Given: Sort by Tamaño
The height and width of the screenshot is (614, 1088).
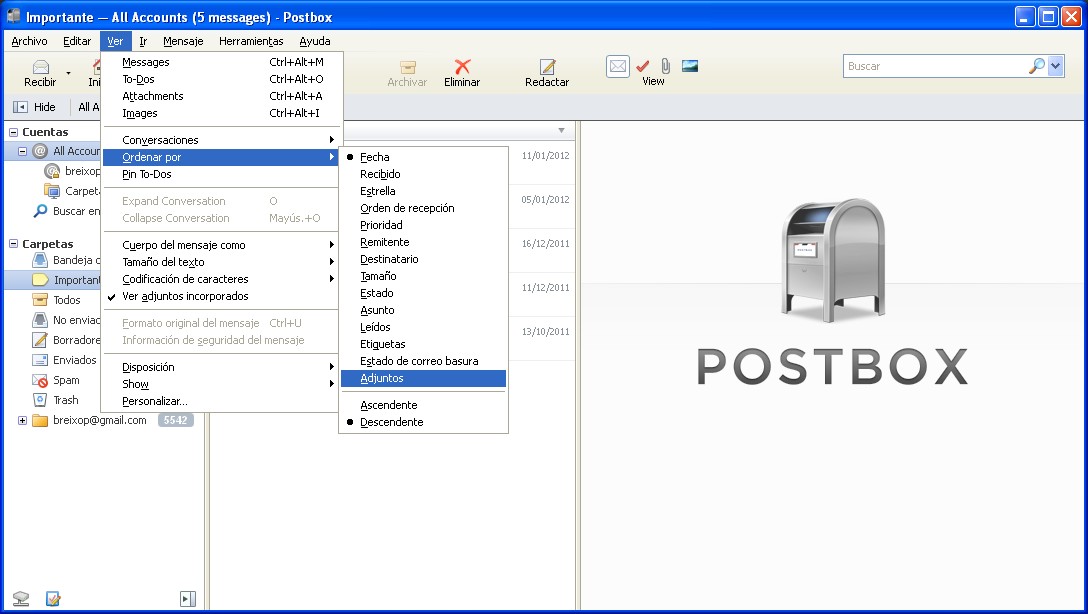Looking at the screenshot, I should coord(423,276).
